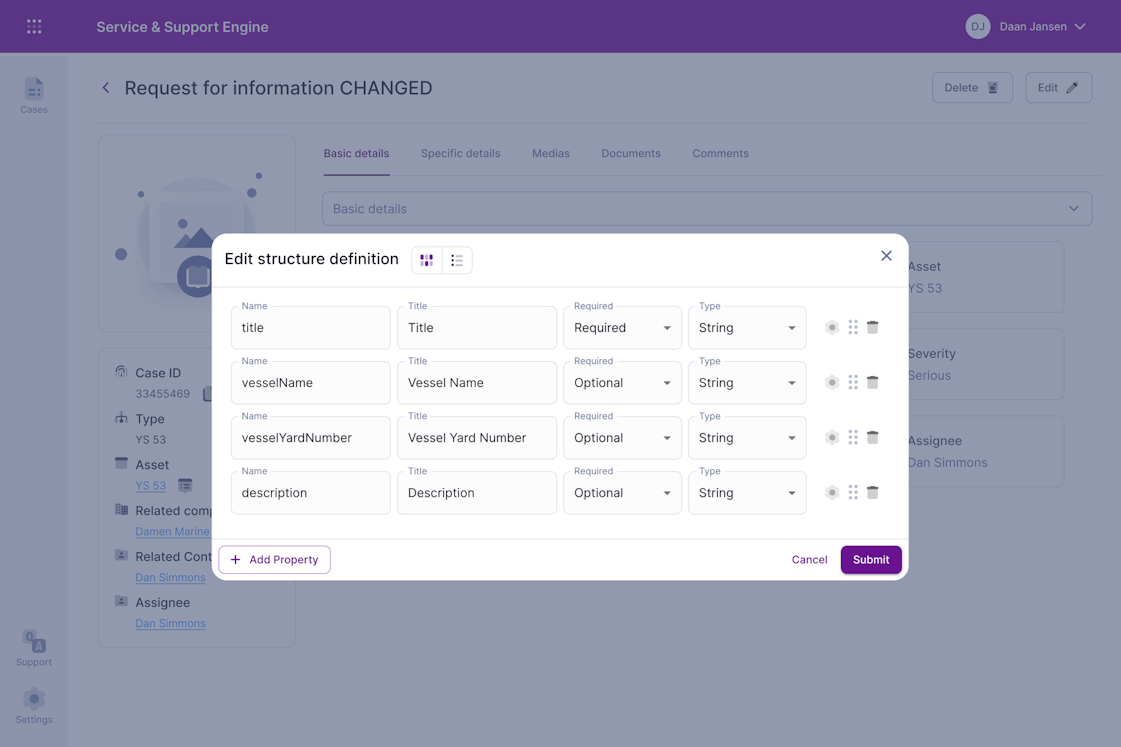Open the Required dropdown for the title row

pyautogui.click(x=622, y=327)
